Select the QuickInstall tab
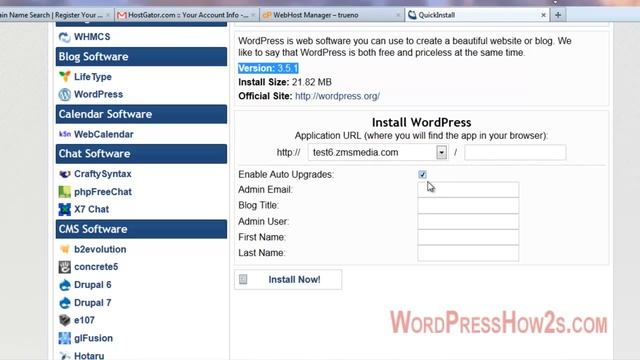 (x=477, y=15)
